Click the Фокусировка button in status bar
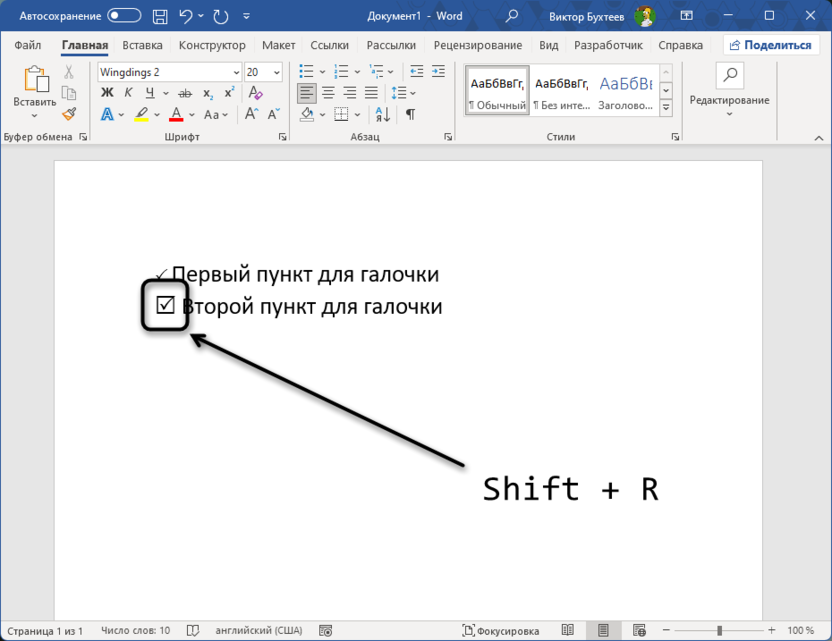This screenshot has height=641, width=832. pos(501,631)
